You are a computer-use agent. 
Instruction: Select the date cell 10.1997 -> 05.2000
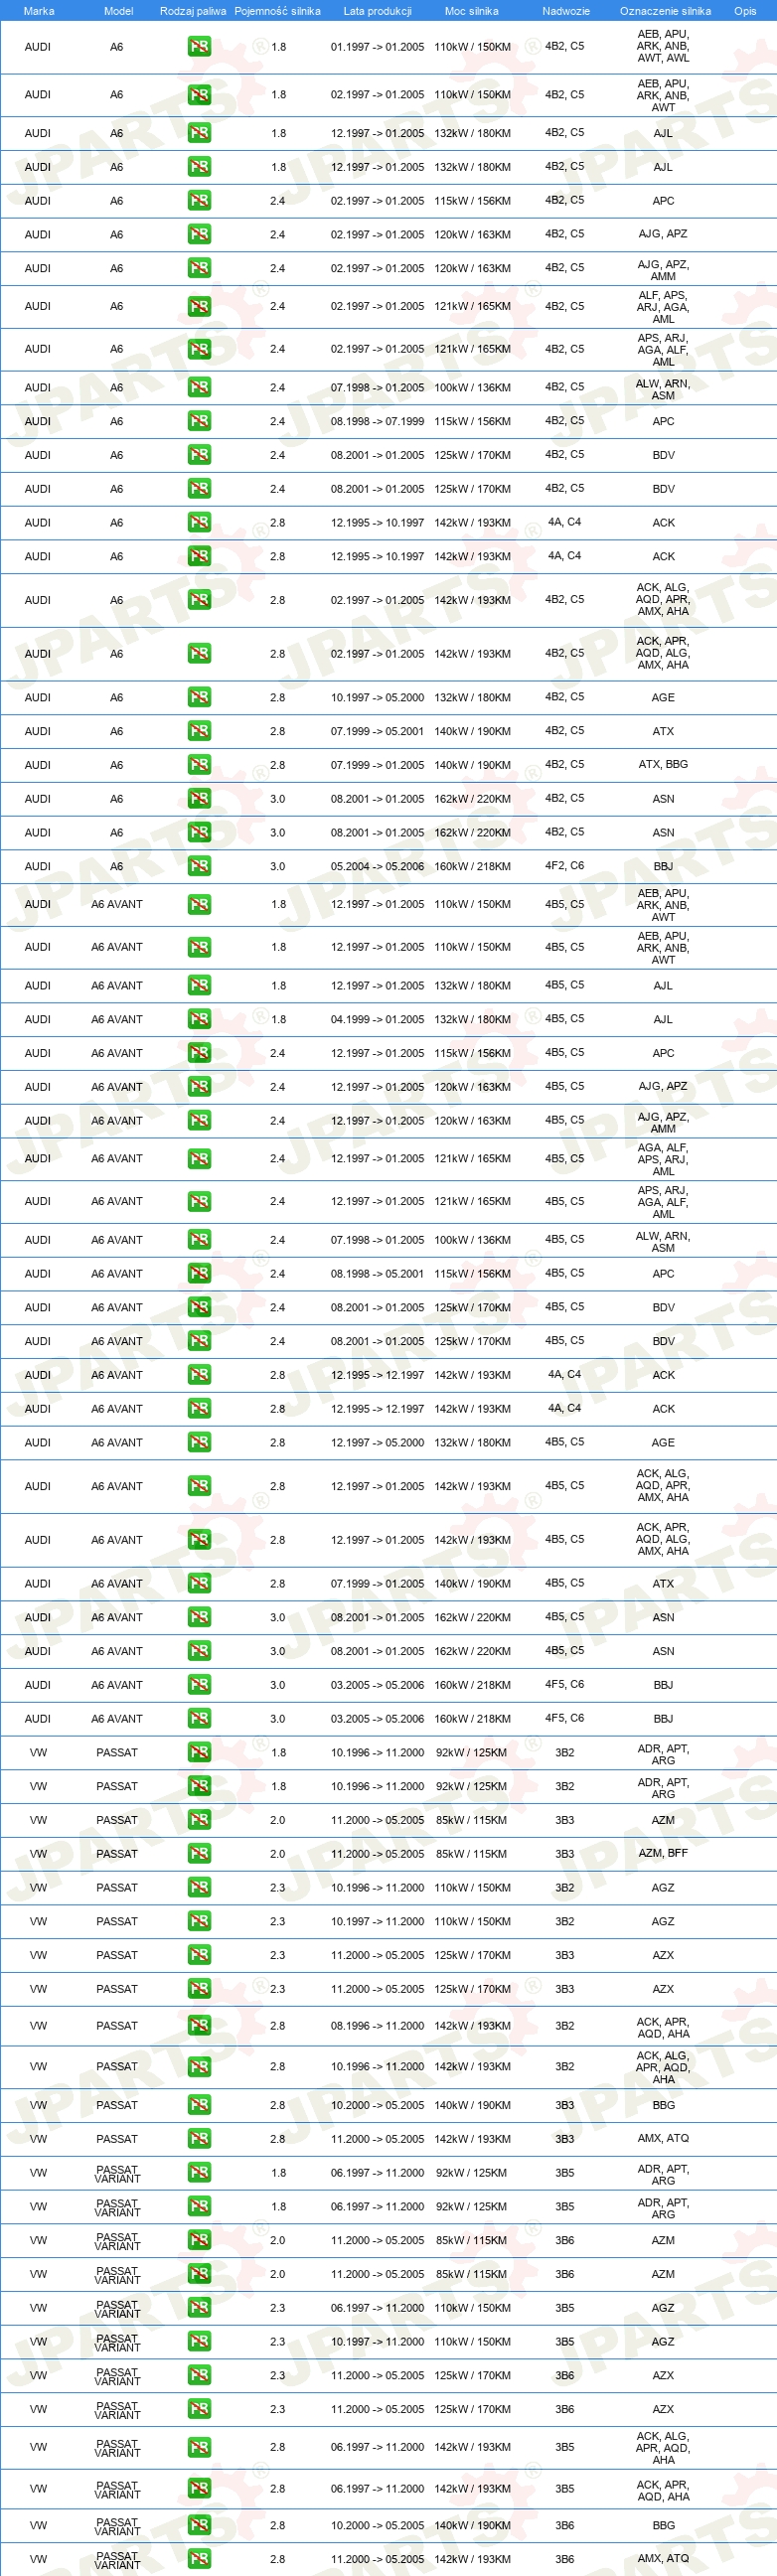tap(378, 697)
